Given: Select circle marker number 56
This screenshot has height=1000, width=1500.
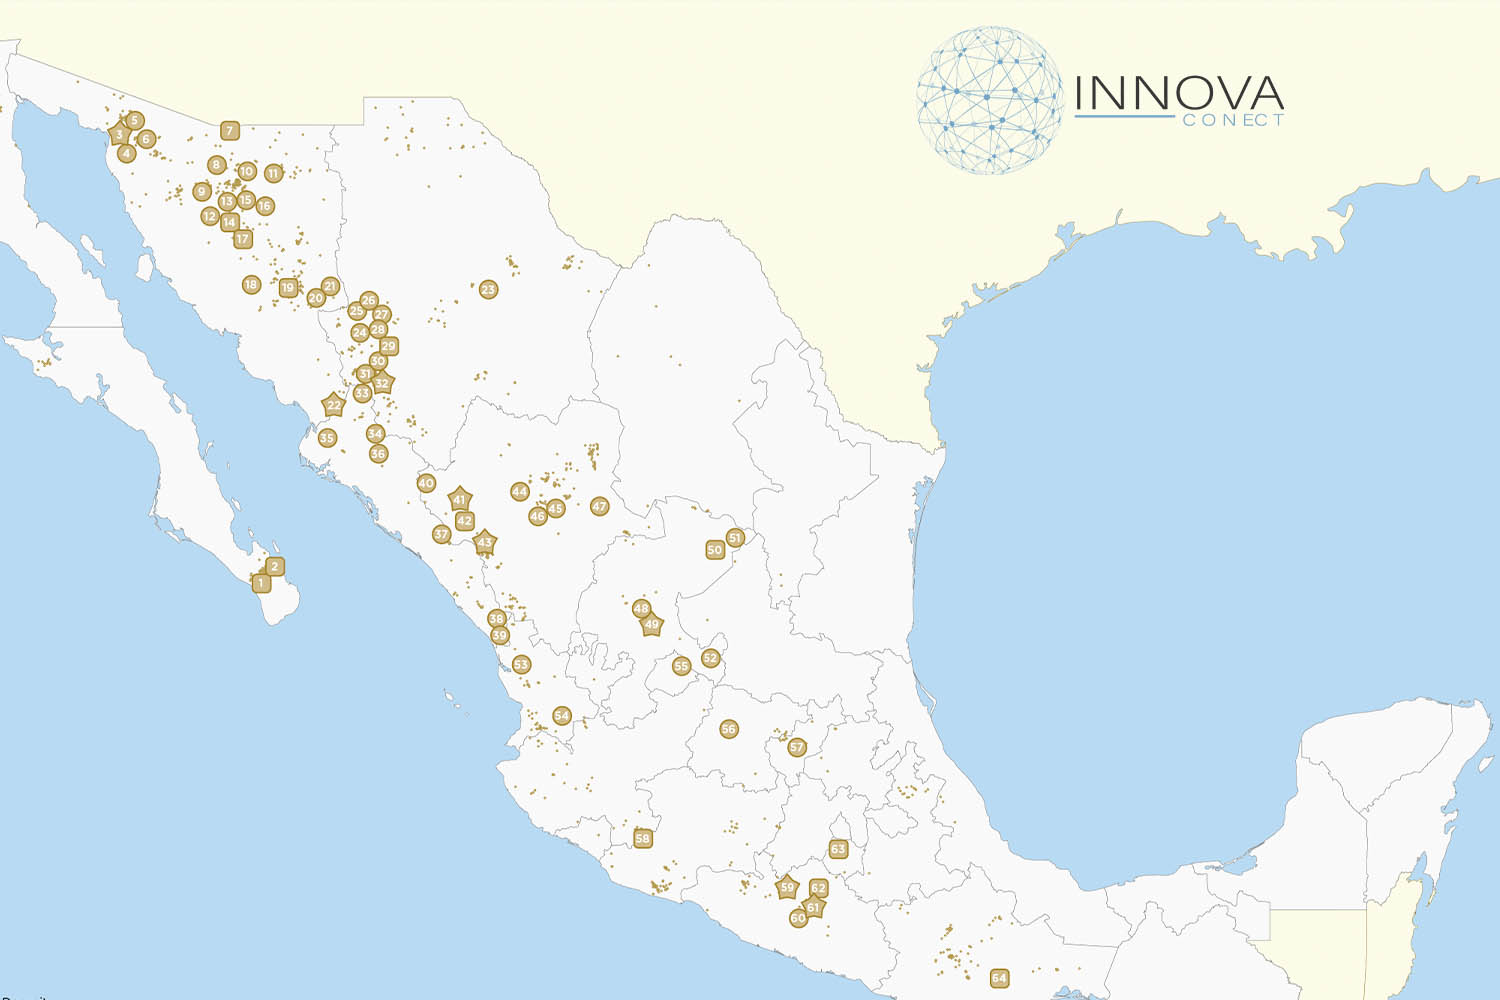Looking at the screenshot, I should [728, 729].
